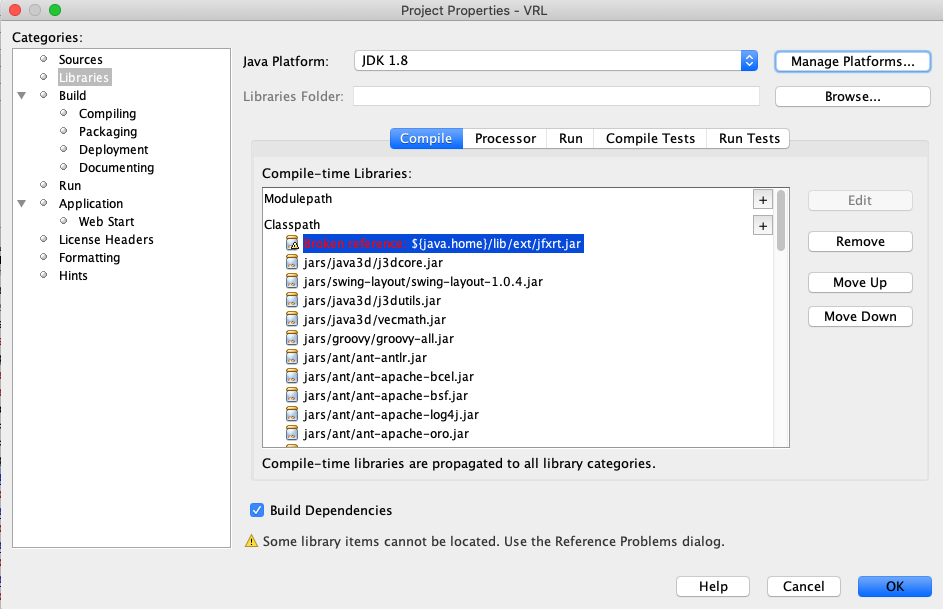Select jars/ant/ant-apache-oro.jar entry
Viewport: 943px width, 609px height.
click(386, 434)
